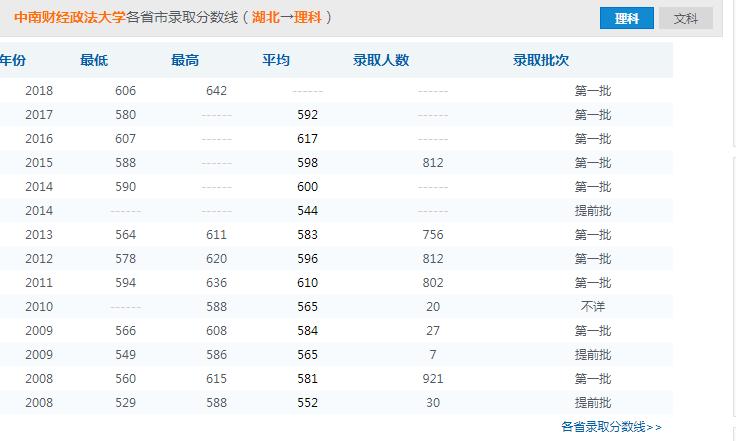
Task: Select average score 552 in 2008 提前批 row
Action: (x=307, y=402)
